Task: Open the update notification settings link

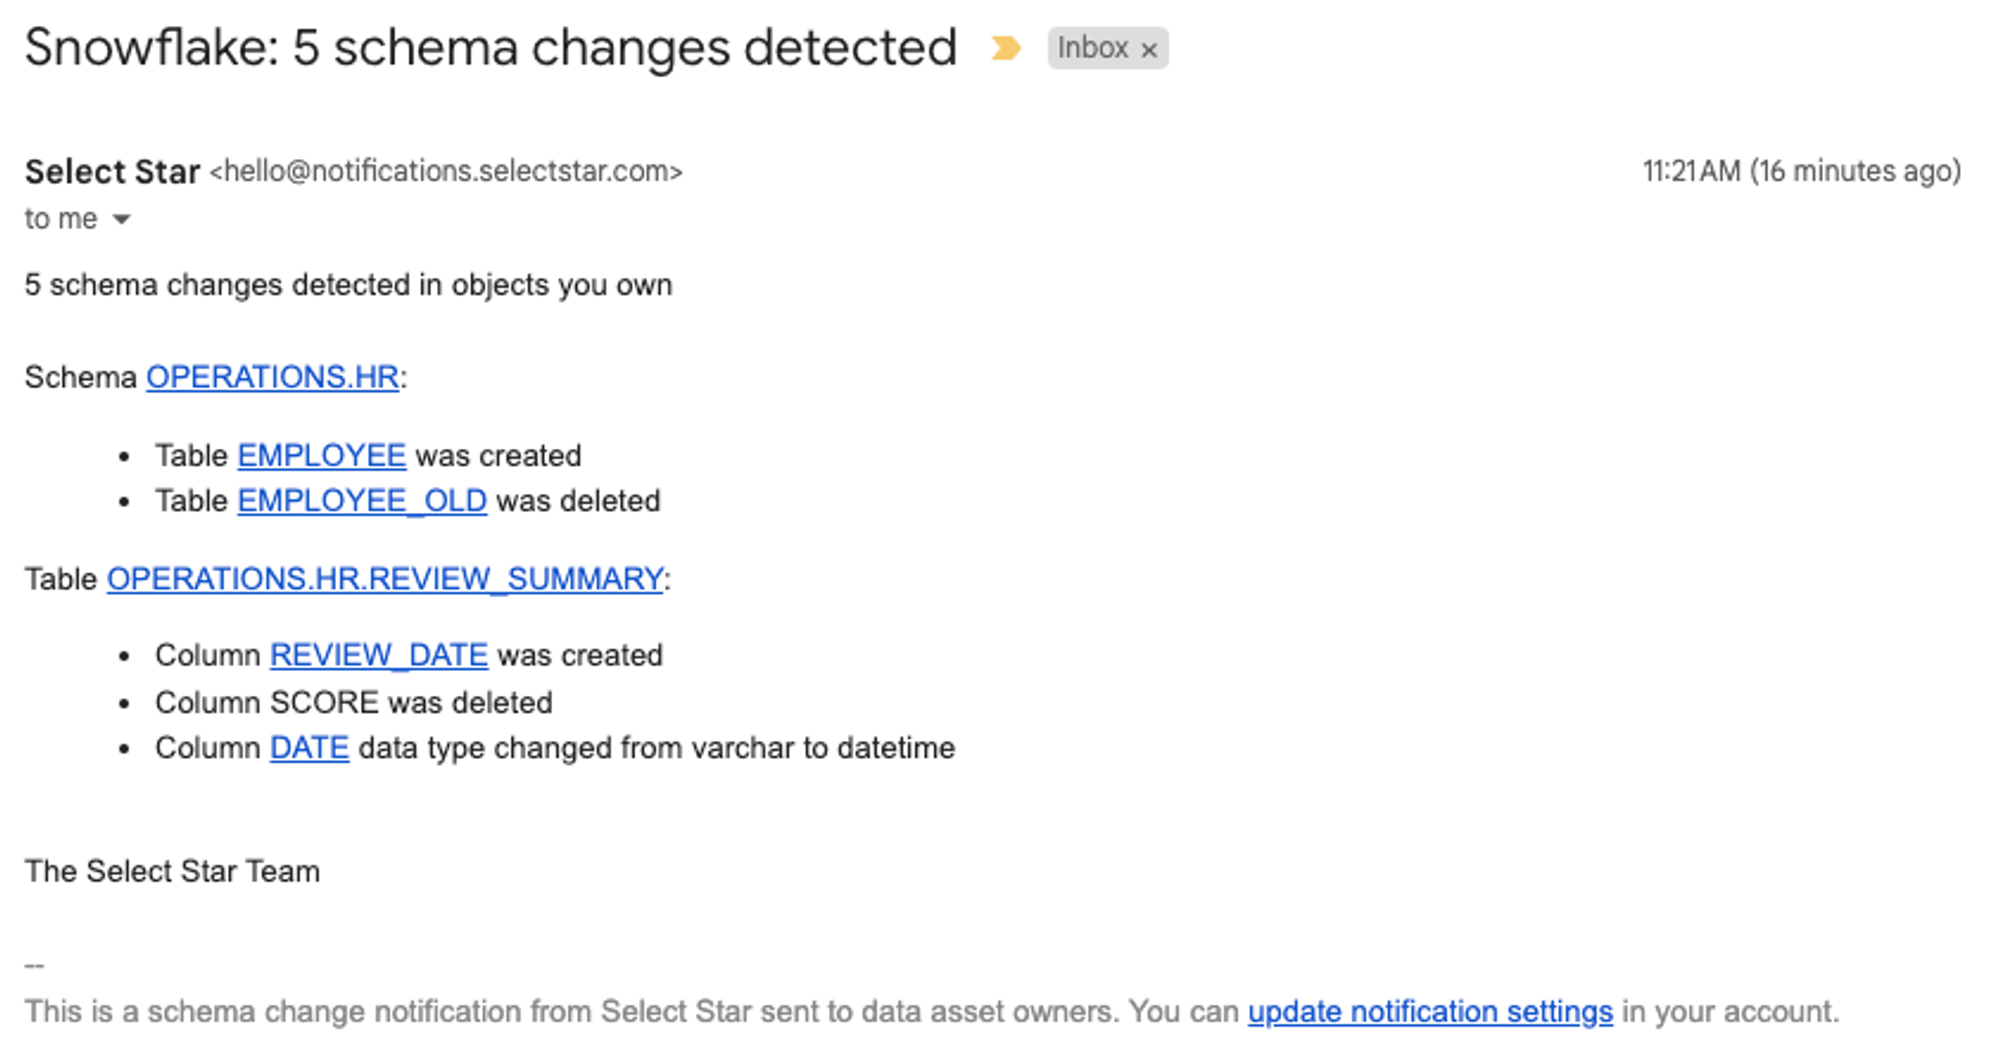Action: [x=1430, y=1012]
